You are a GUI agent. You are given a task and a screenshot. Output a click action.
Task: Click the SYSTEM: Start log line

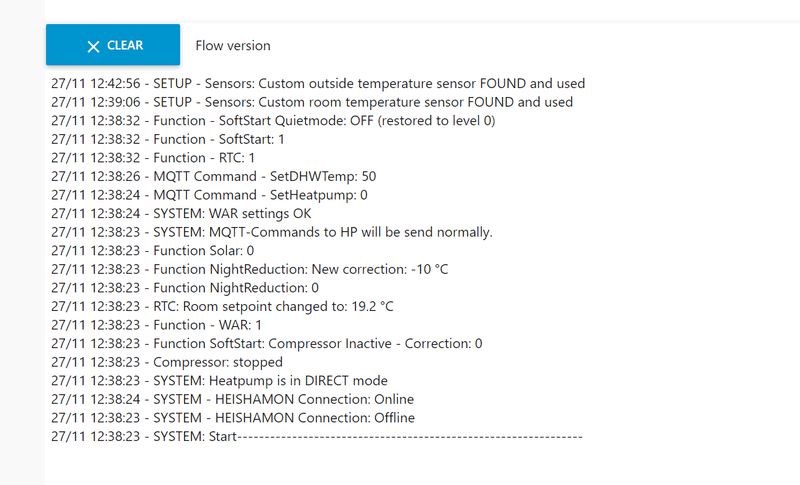(x=316, y=436)
